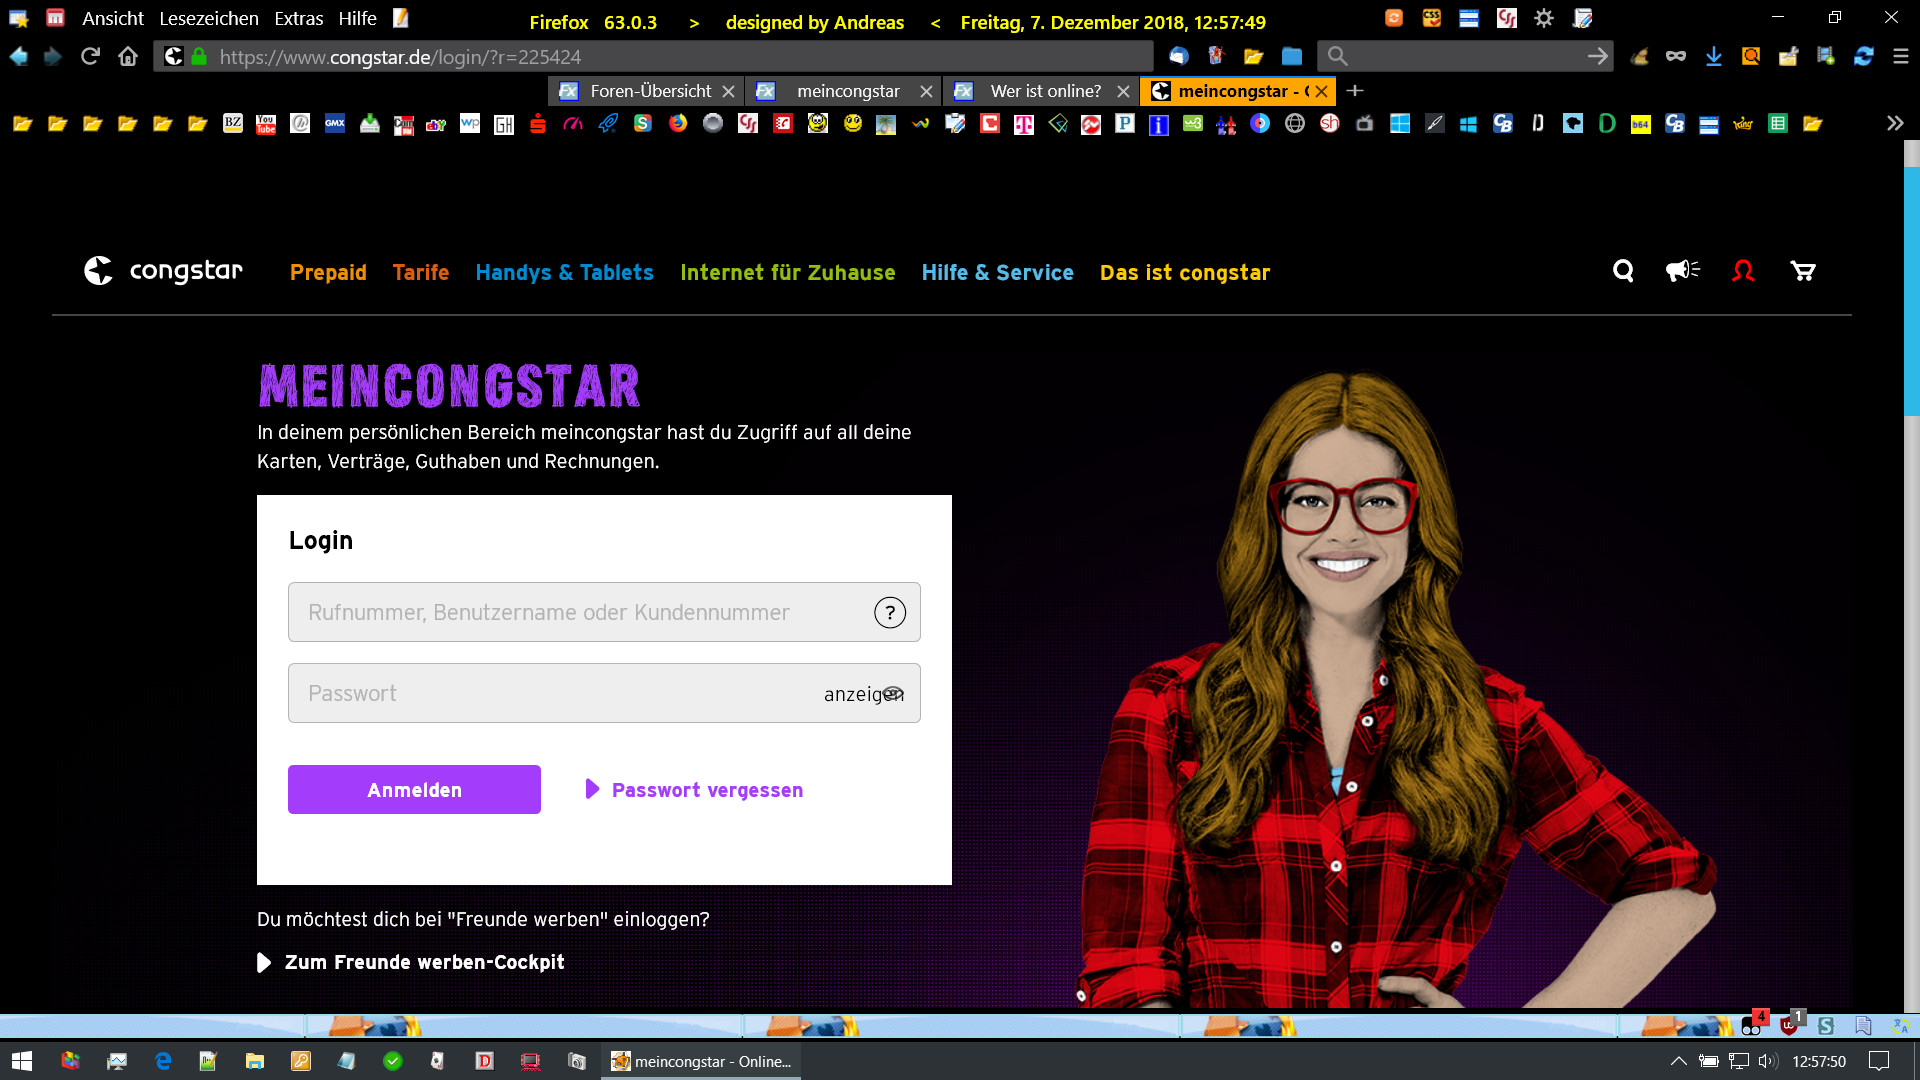
Task: Open the Lesezeichen menu
Action: click(x=208, y=19)
